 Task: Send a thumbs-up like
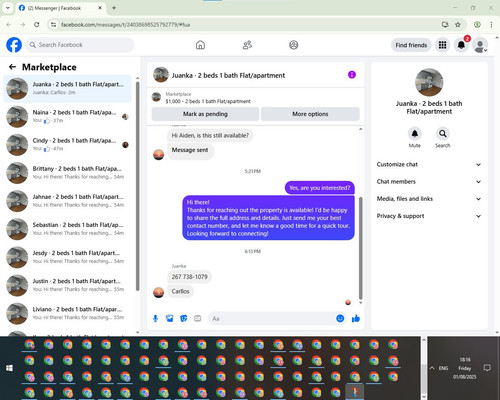[356, 318]
